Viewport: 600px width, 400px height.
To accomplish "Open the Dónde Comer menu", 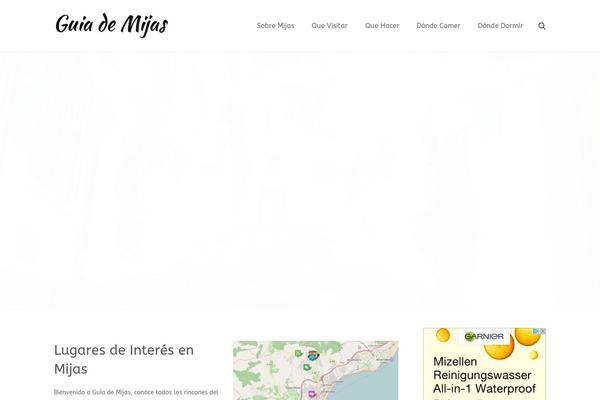I will [438, 26].
